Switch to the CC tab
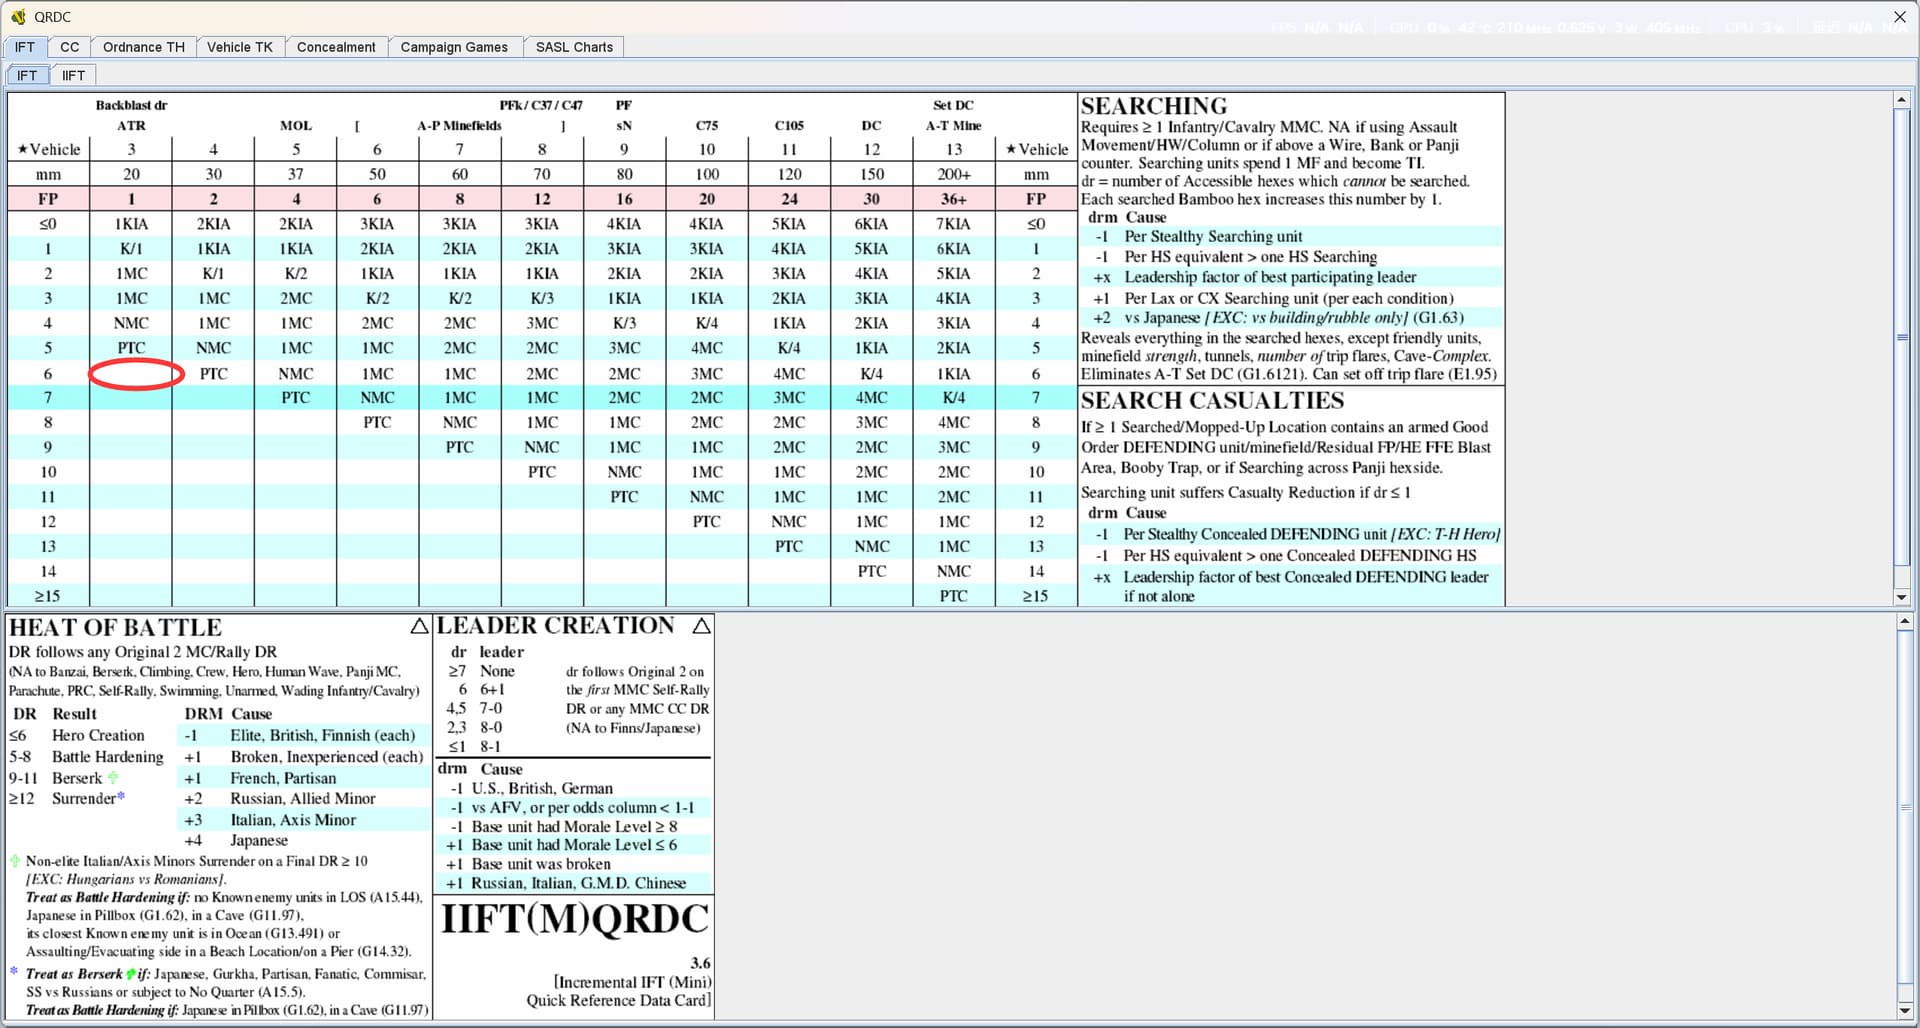 pyautogui.click(x=69, y=47)
